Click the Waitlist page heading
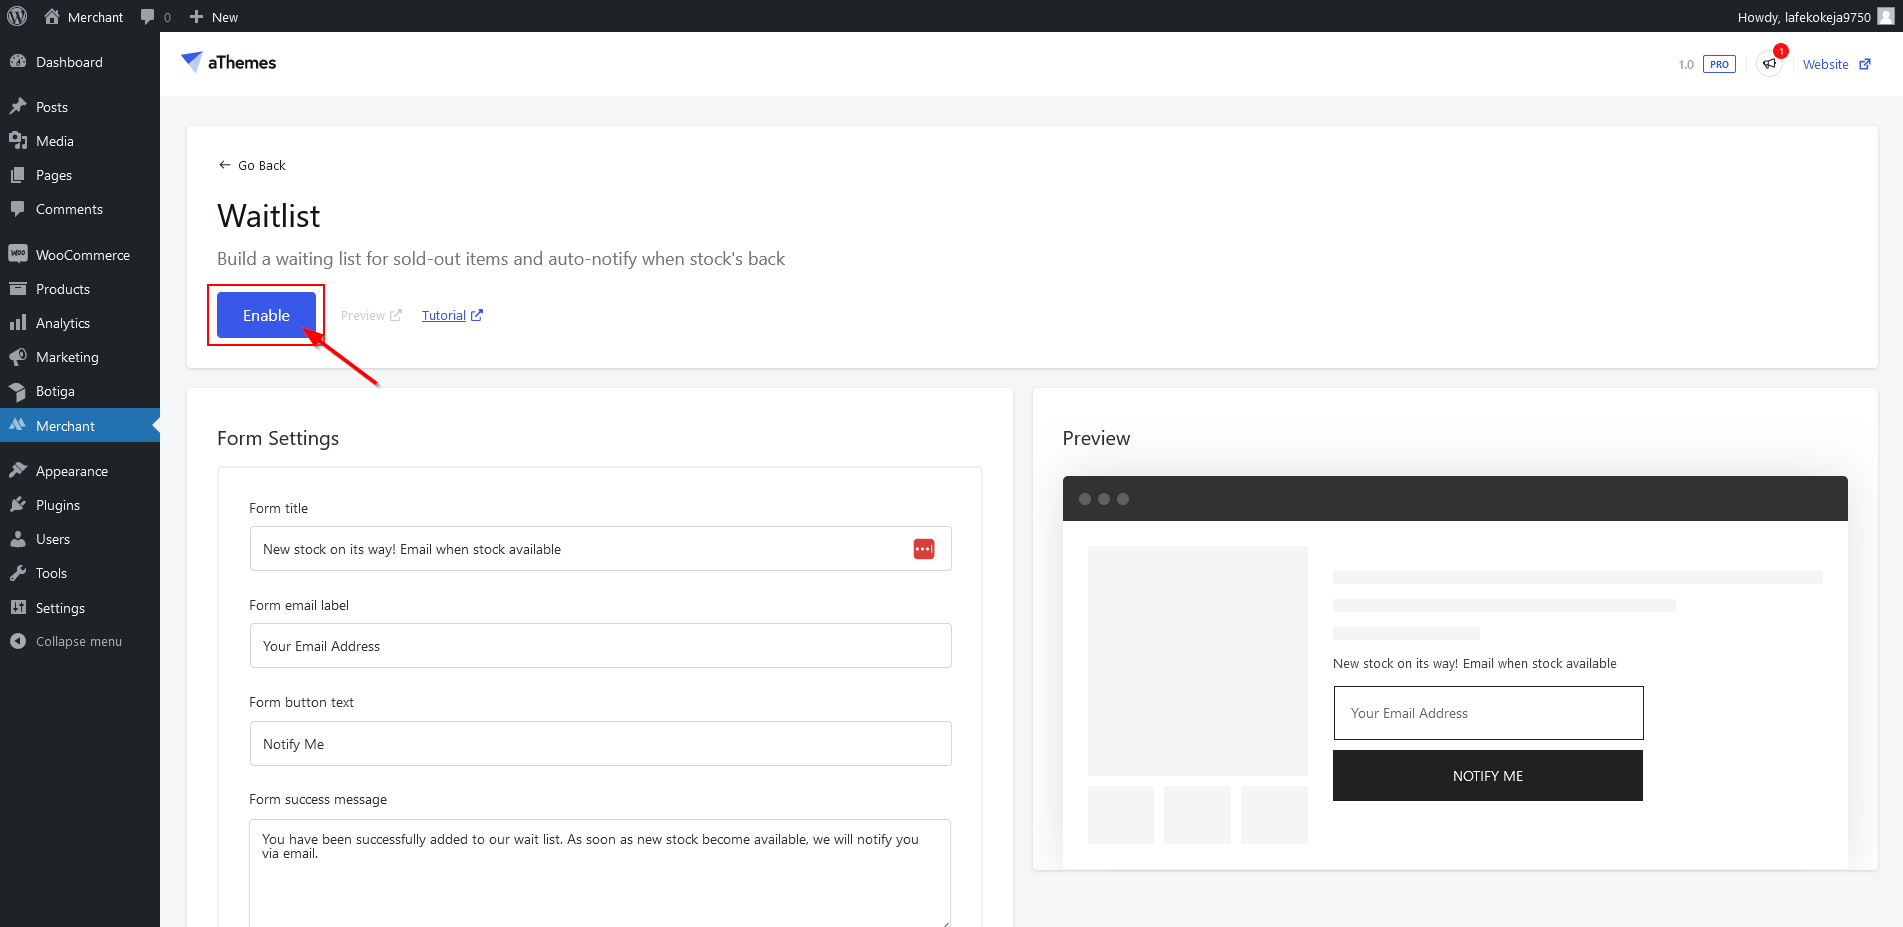 [x=268, y=216]
